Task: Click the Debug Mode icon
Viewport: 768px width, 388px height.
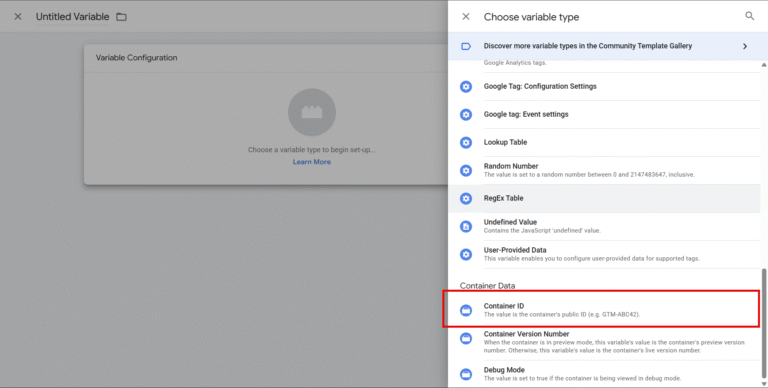Action: point(466,374)
